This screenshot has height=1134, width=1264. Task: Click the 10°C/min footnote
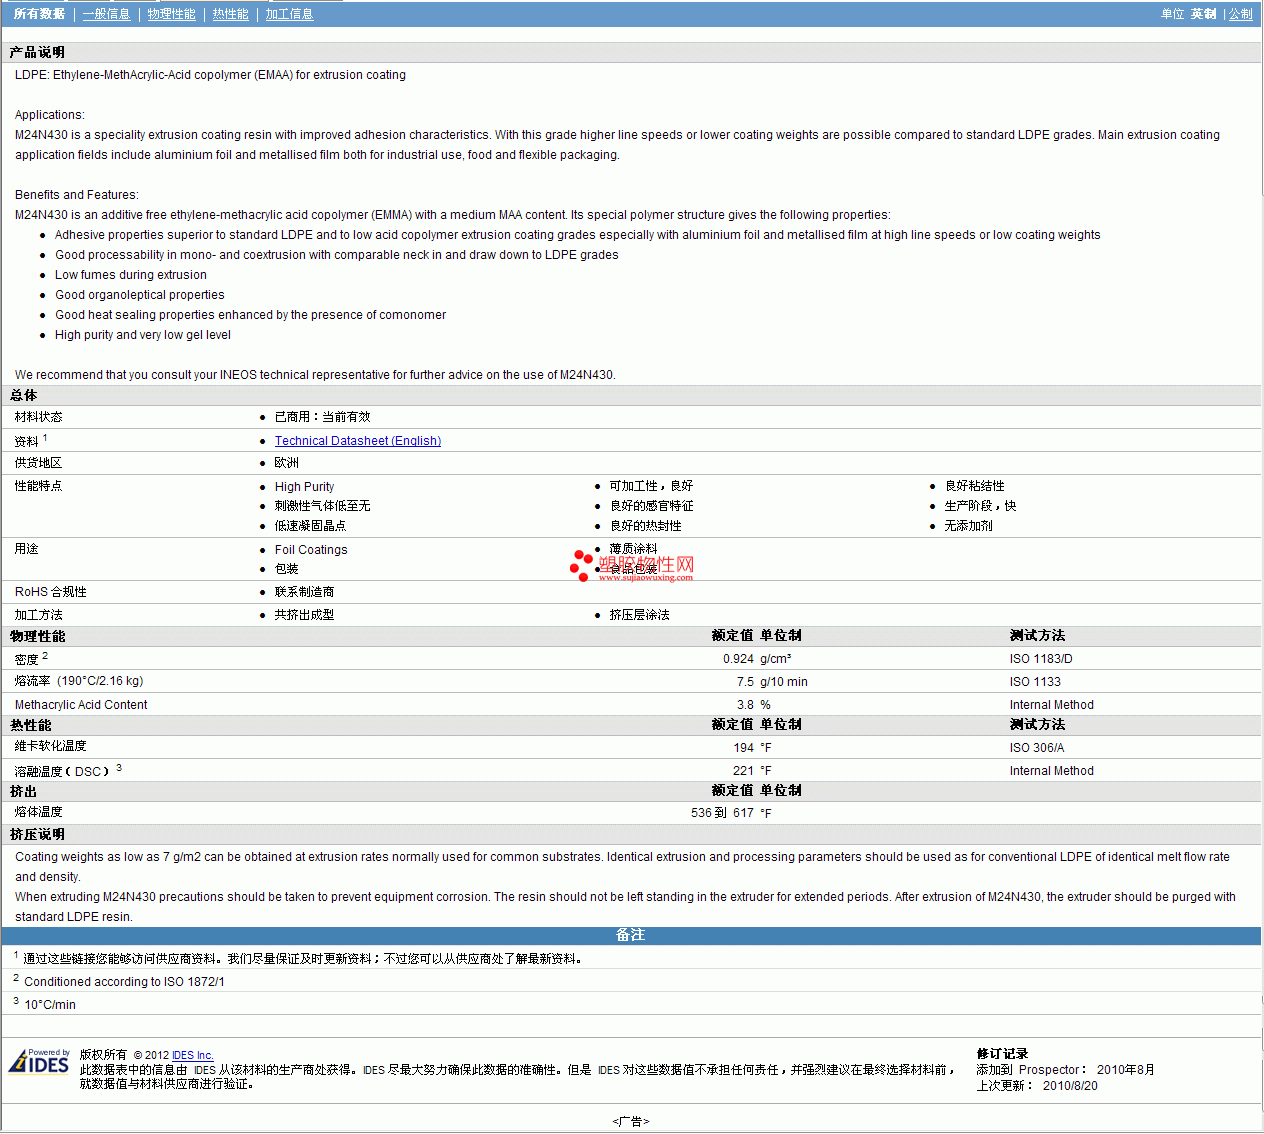[50, 1005]
